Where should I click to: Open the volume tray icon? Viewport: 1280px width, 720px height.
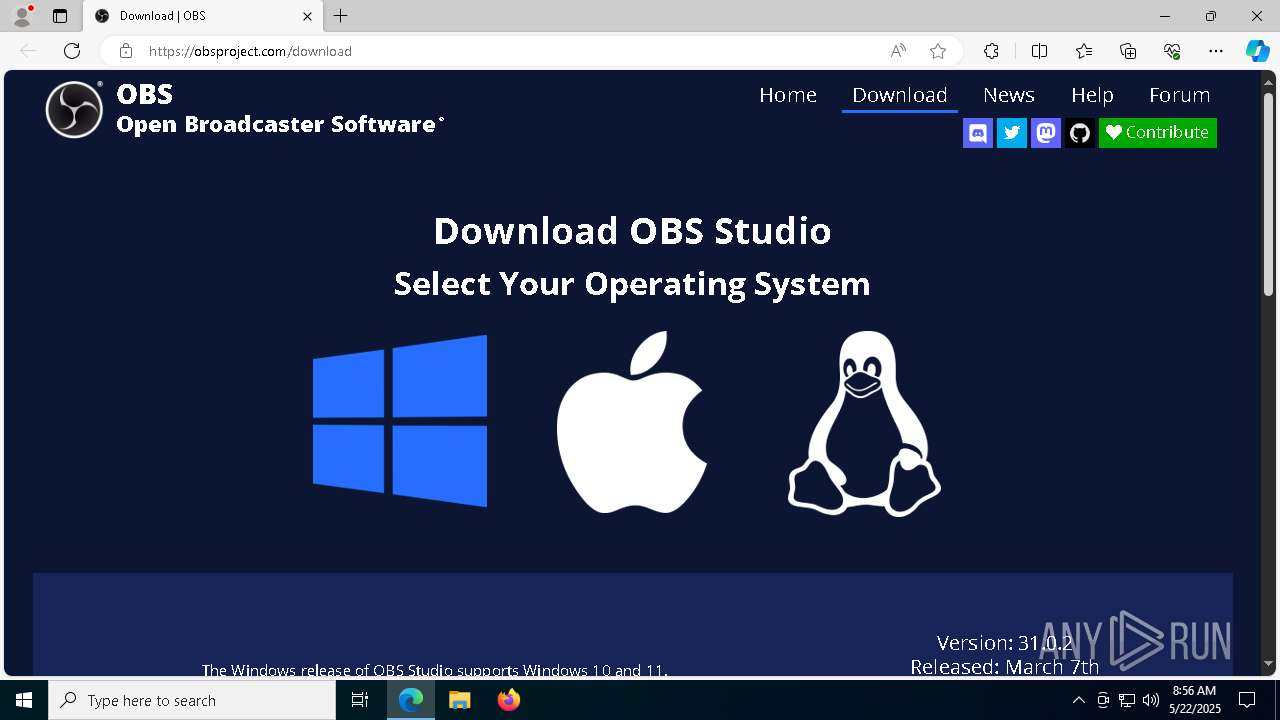(1151, 700)
